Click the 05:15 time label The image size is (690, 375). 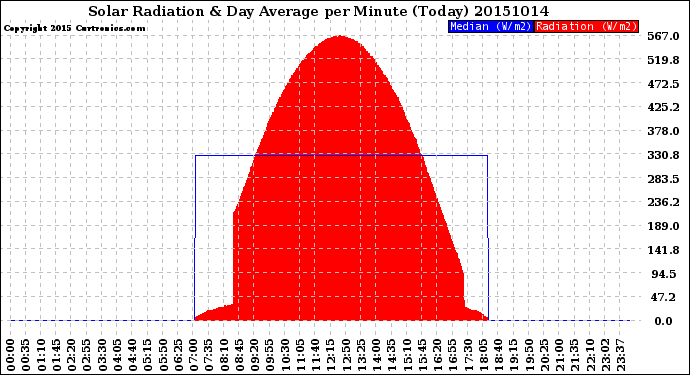148,355
